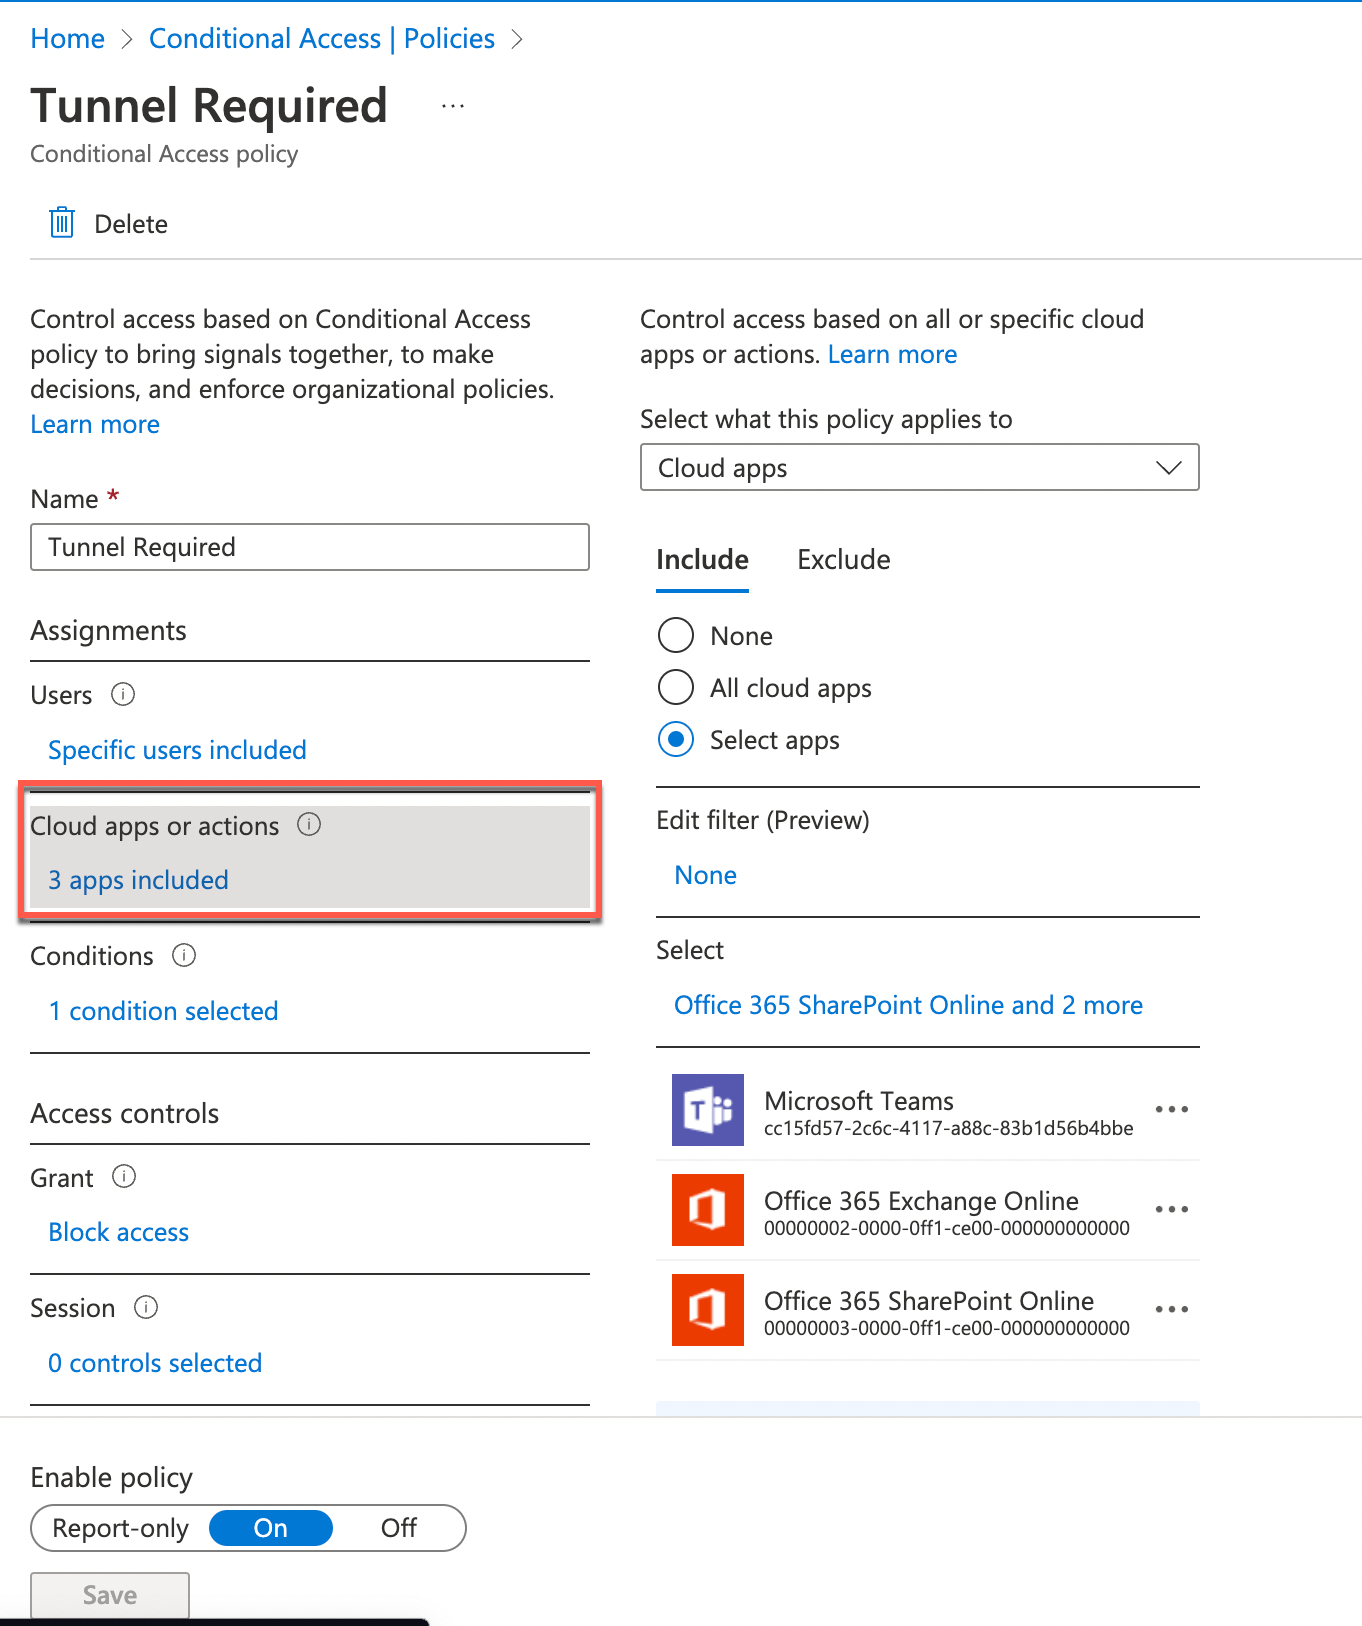Click the Edit filter (Preview) label

click(763, 820)
